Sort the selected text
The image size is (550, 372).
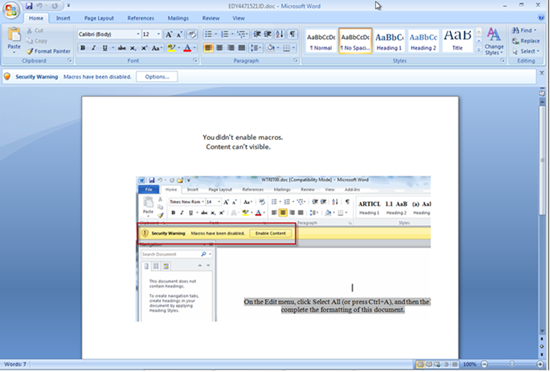click(x=280, y=34)
